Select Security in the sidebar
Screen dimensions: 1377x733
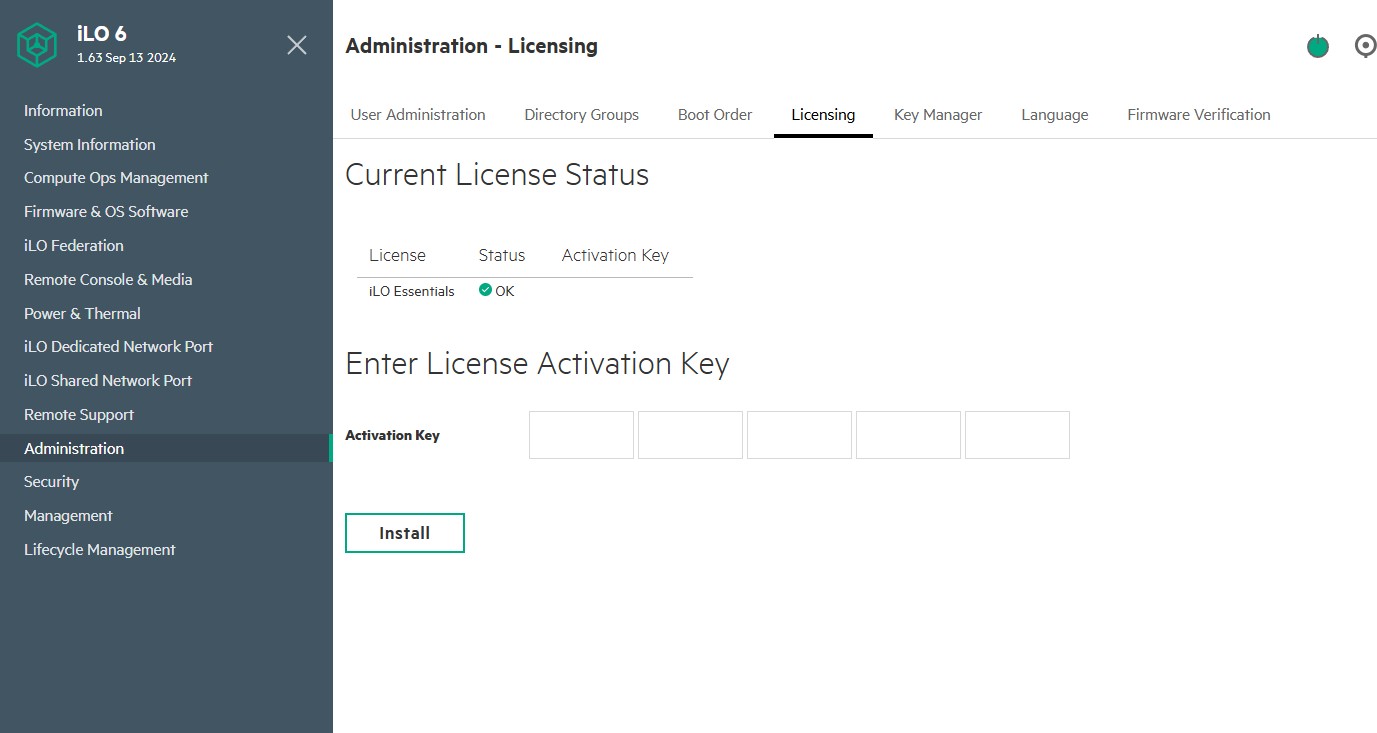(x=51, y=482)
